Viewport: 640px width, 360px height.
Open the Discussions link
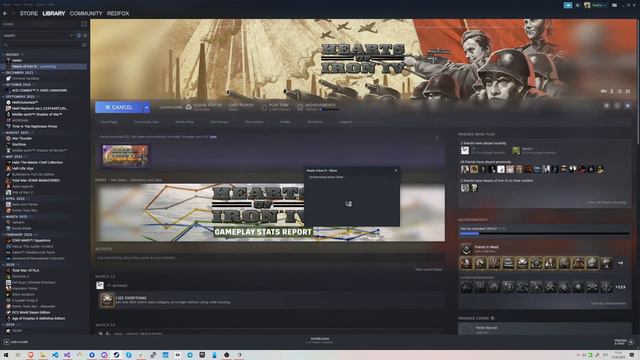click(254, 122)
